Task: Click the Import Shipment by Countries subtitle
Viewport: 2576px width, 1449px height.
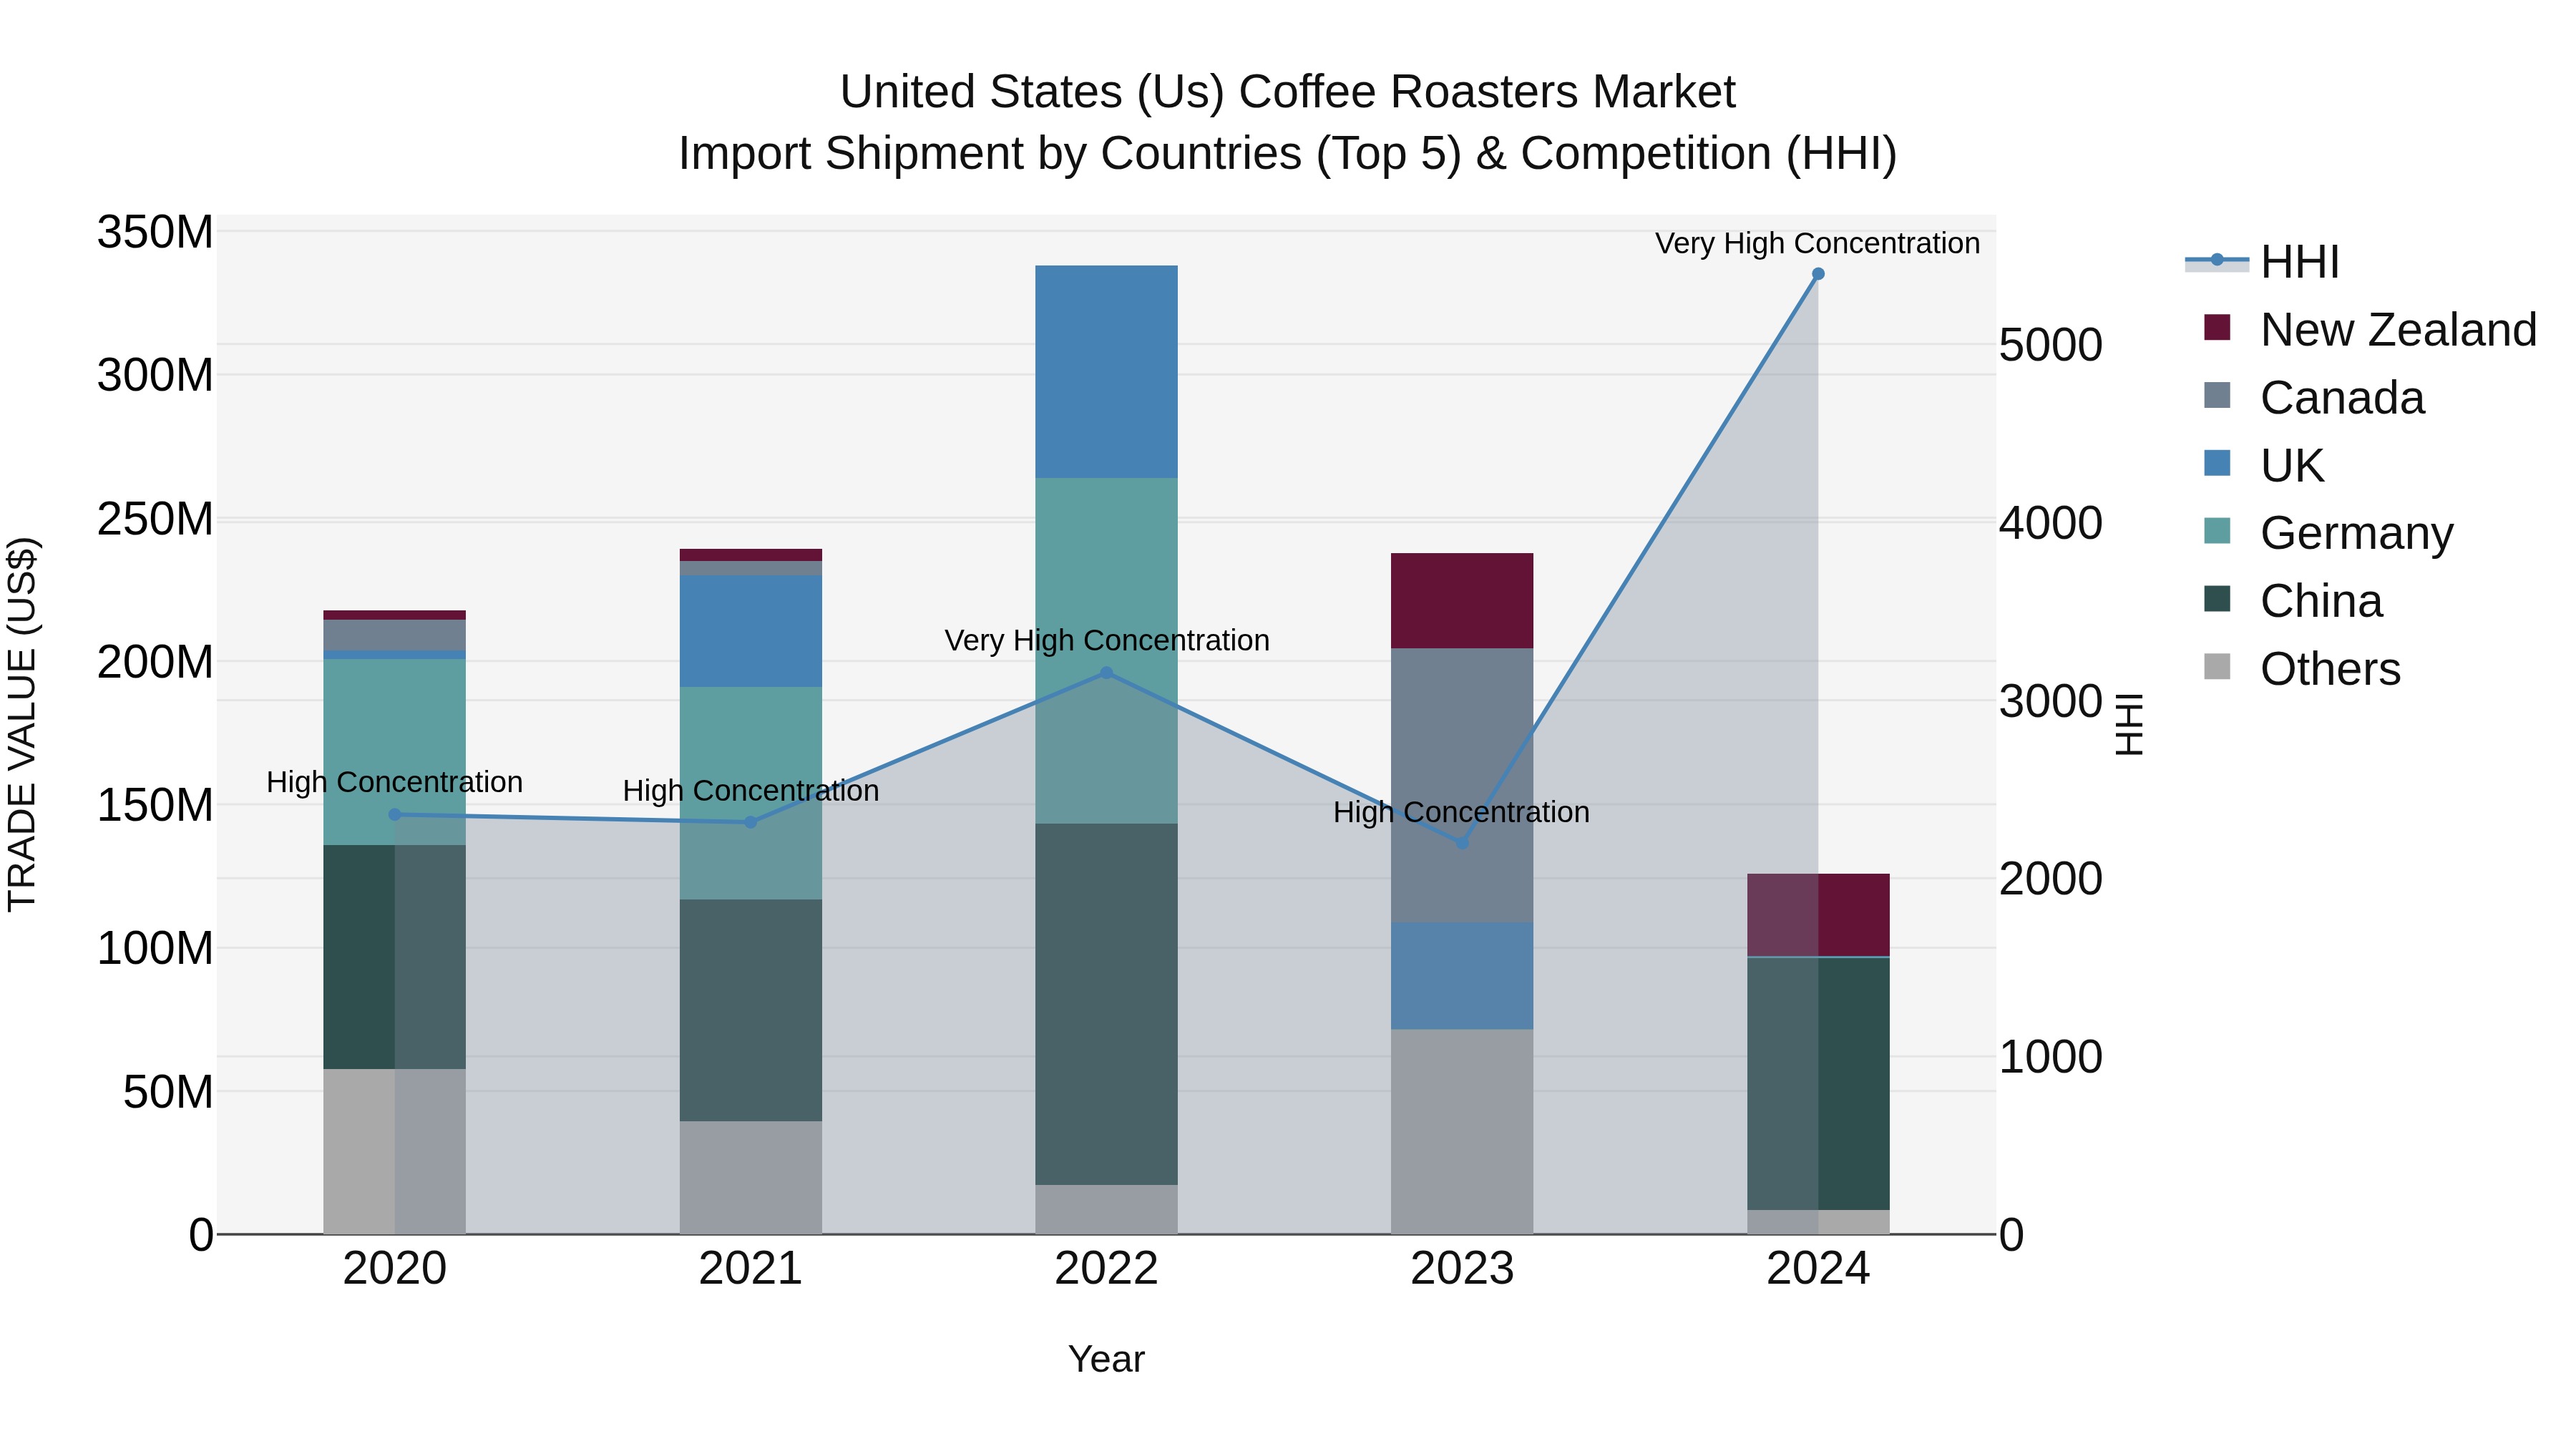Action: tap(1288, 154)
